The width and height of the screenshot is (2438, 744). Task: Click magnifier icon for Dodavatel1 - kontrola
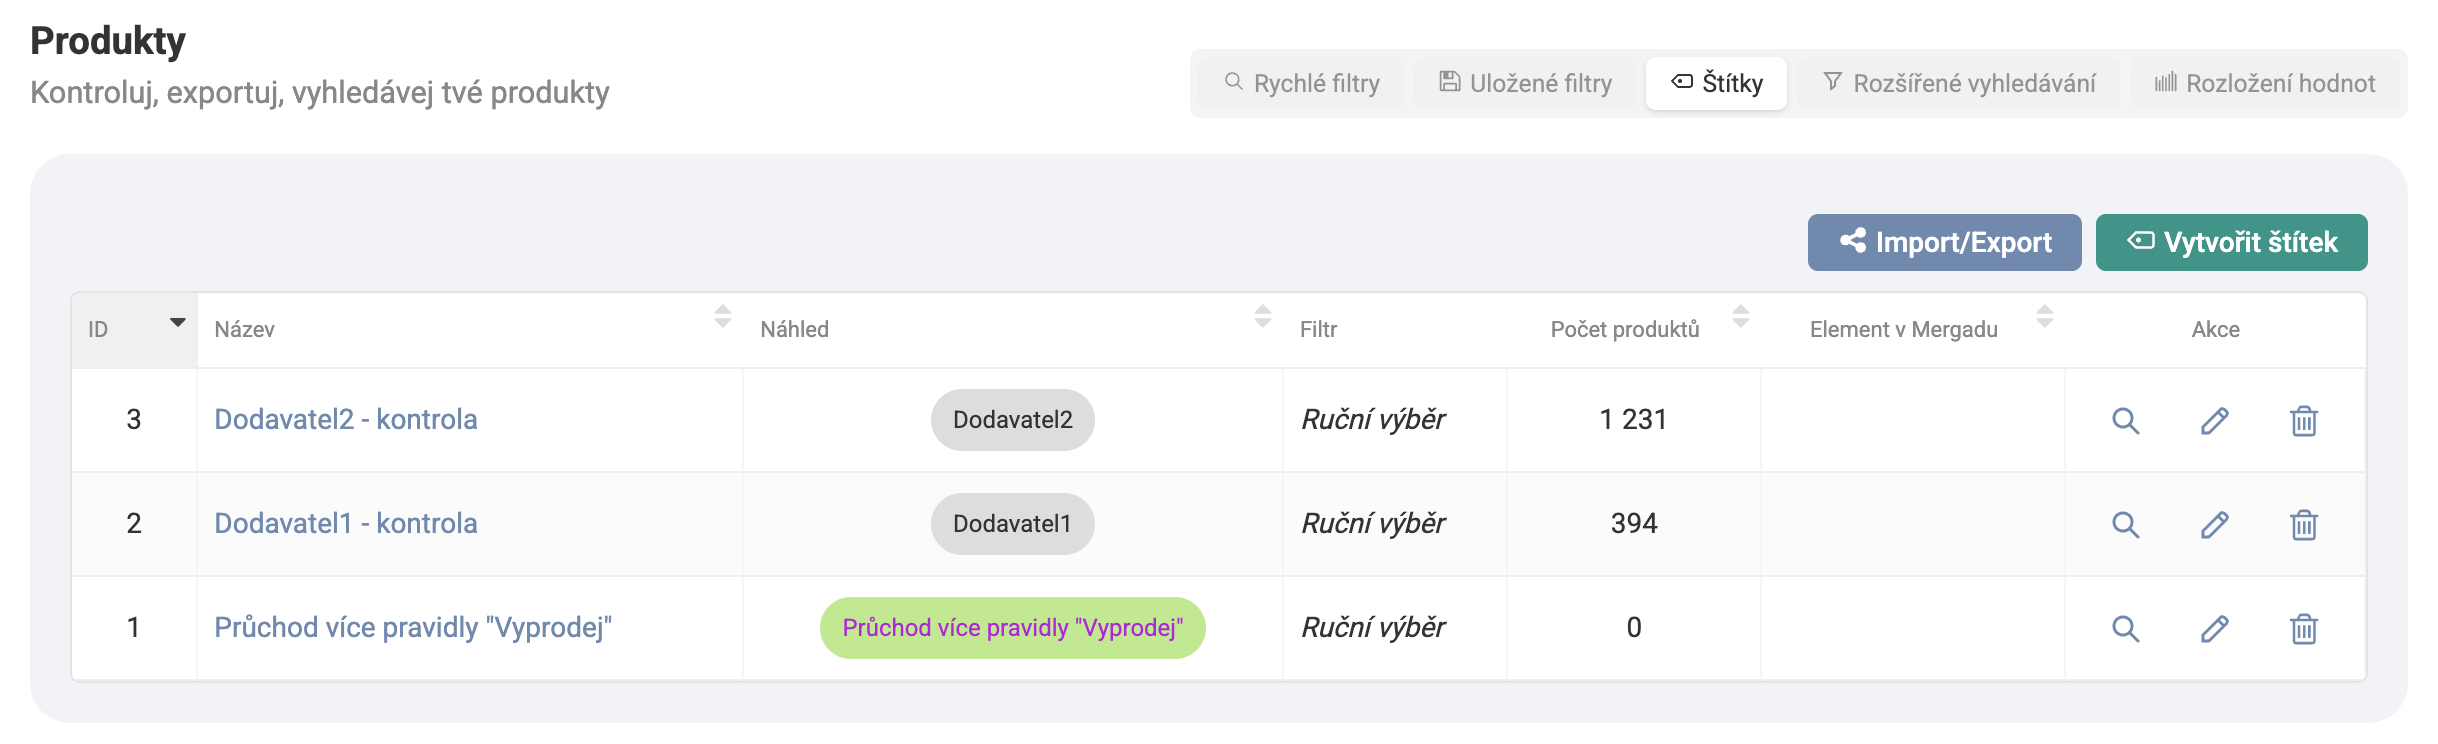(x=2125, y=525)
